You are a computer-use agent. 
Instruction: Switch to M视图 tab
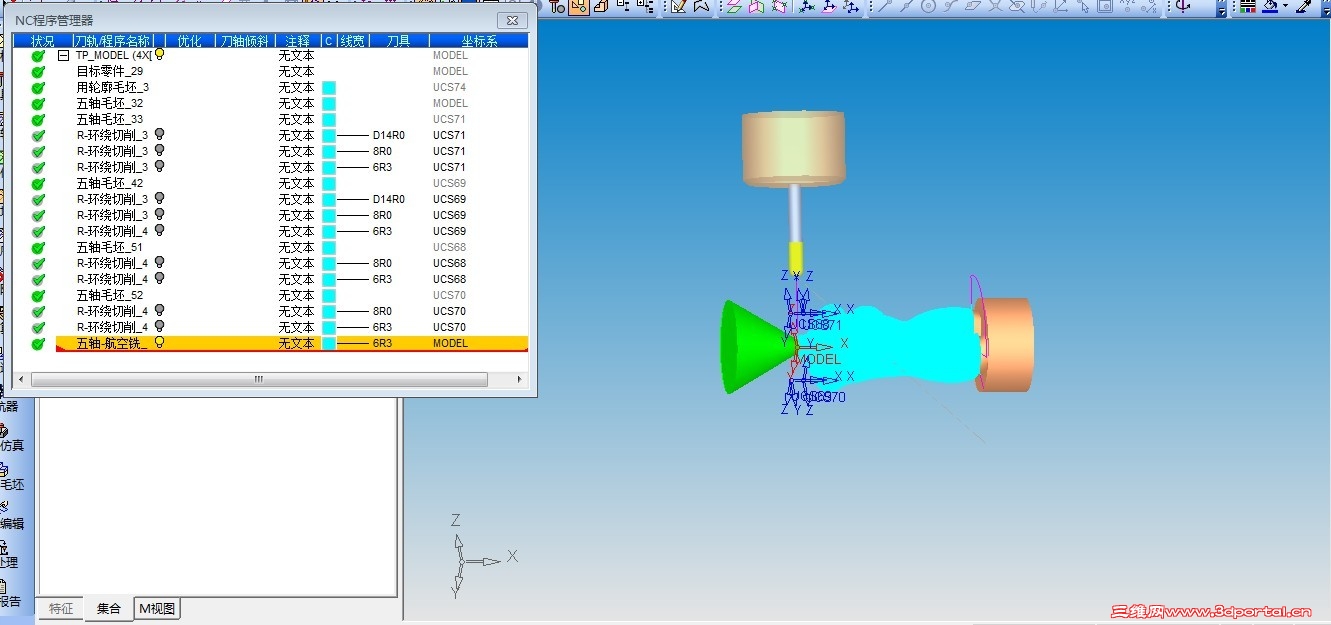157,608
